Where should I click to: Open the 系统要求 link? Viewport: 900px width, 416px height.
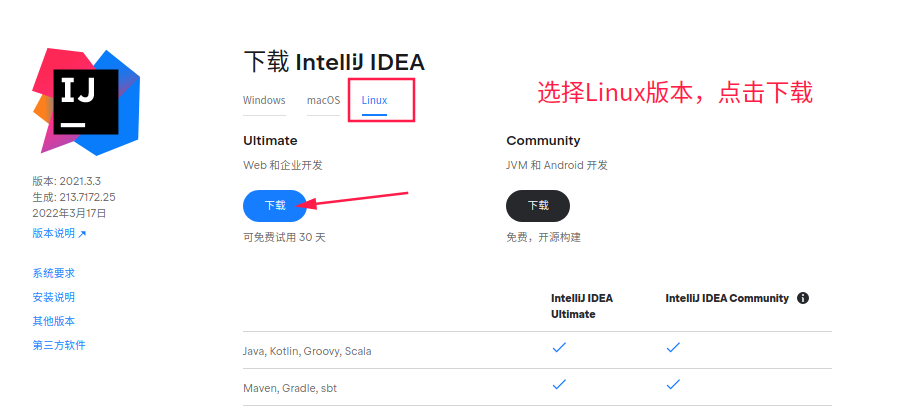pyautogui.click(x=53, y=273)
